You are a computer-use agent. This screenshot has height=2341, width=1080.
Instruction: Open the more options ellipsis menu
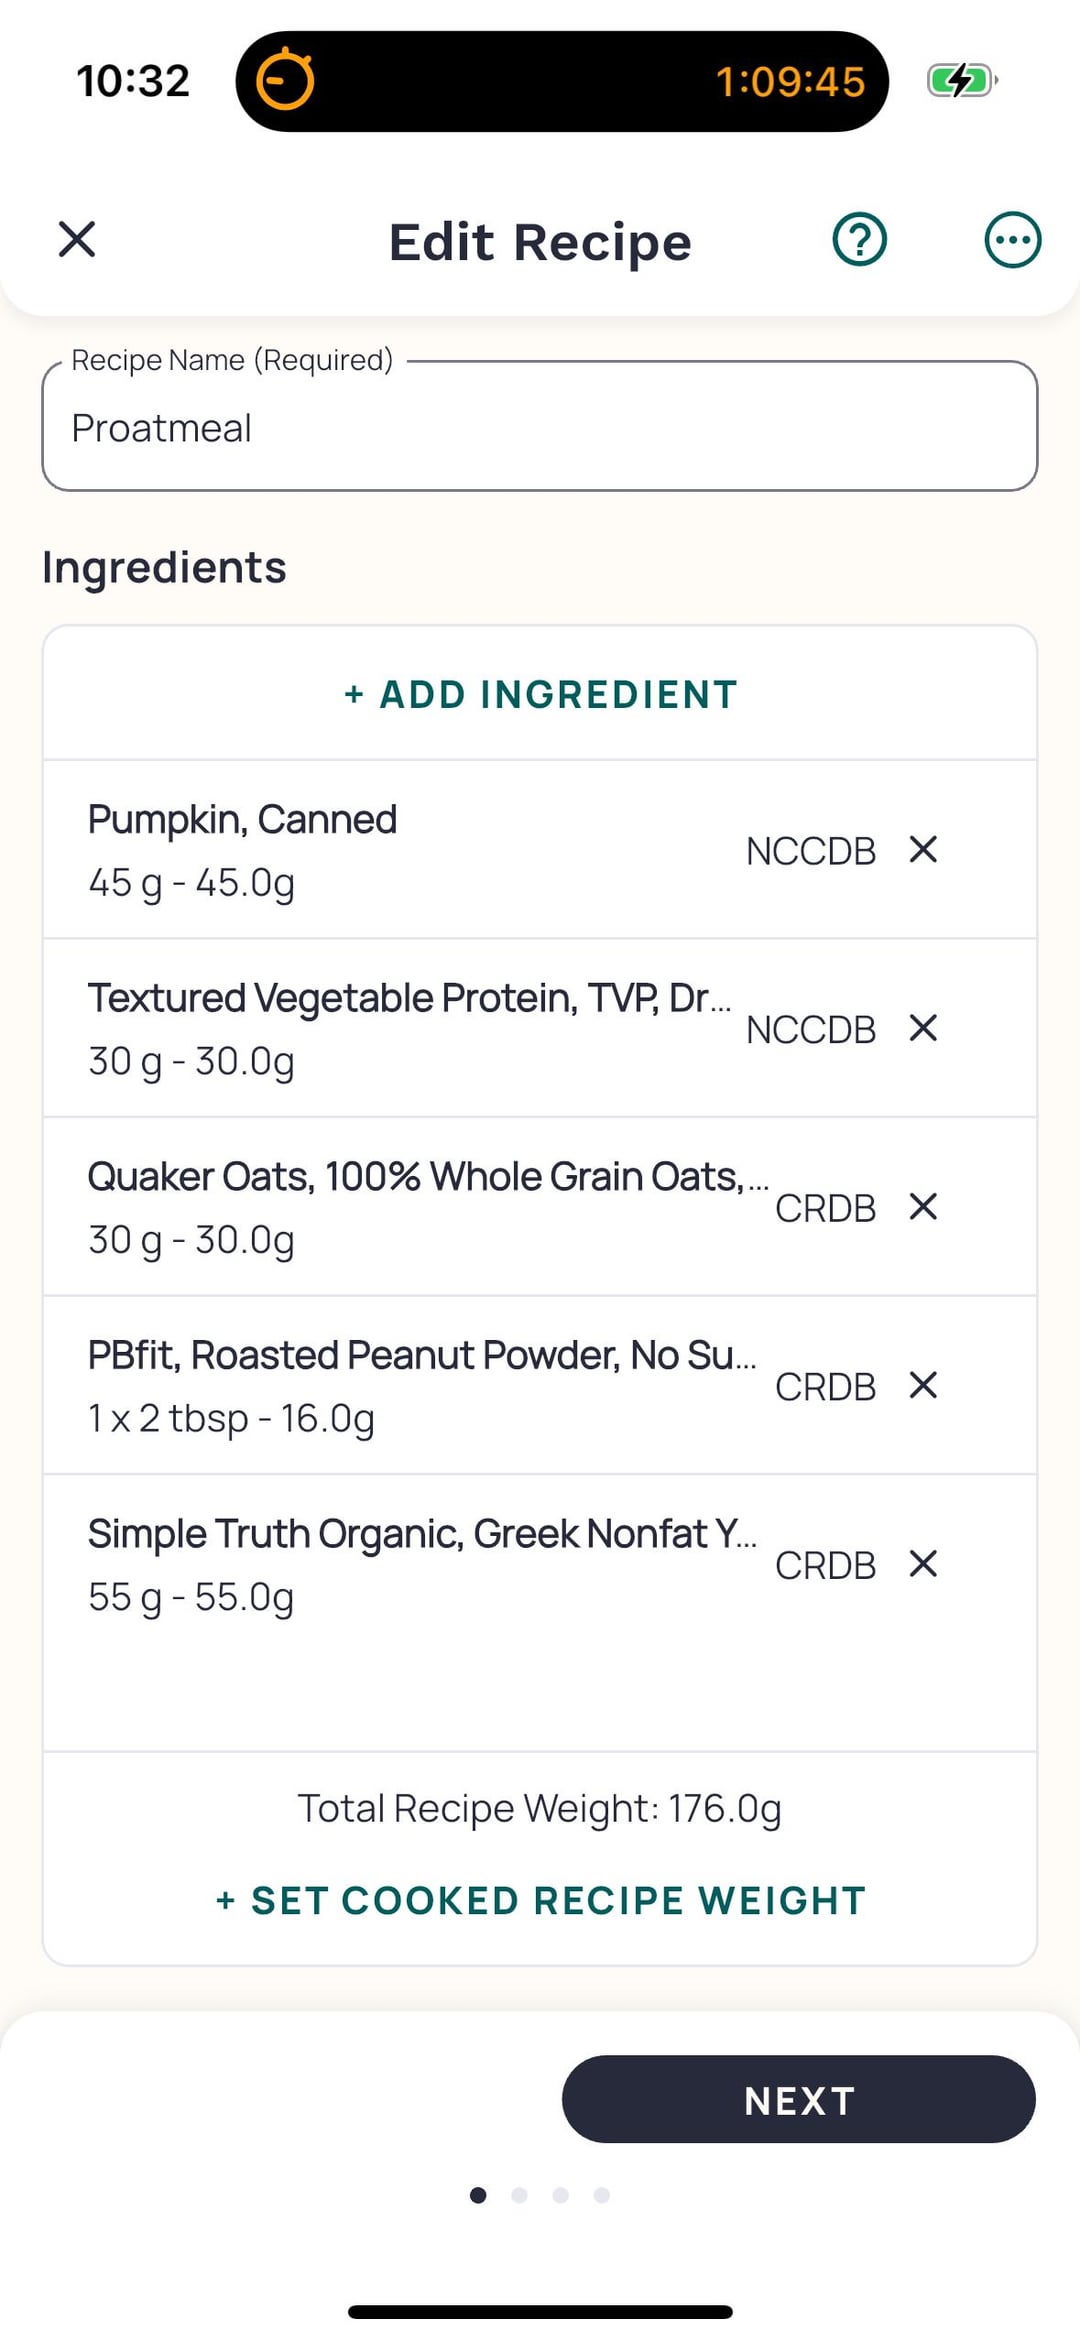1012,240
